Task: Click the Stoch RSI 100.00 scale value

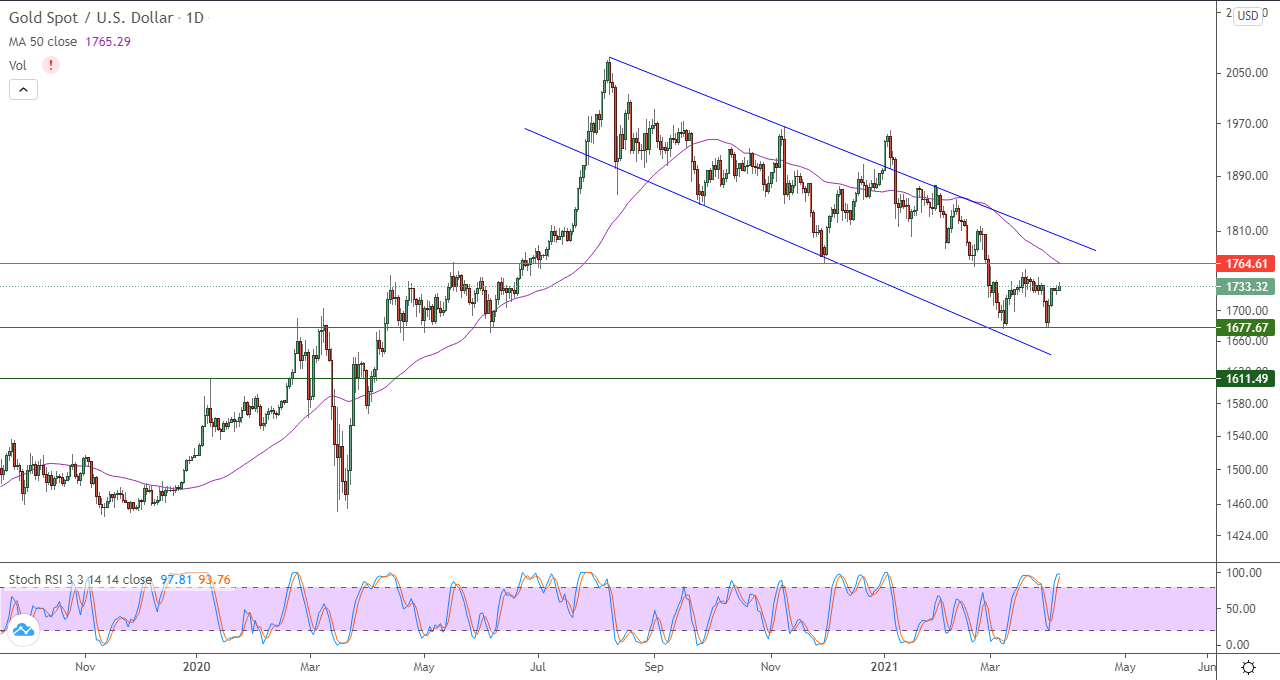Action: click(x=1245, y=573)
